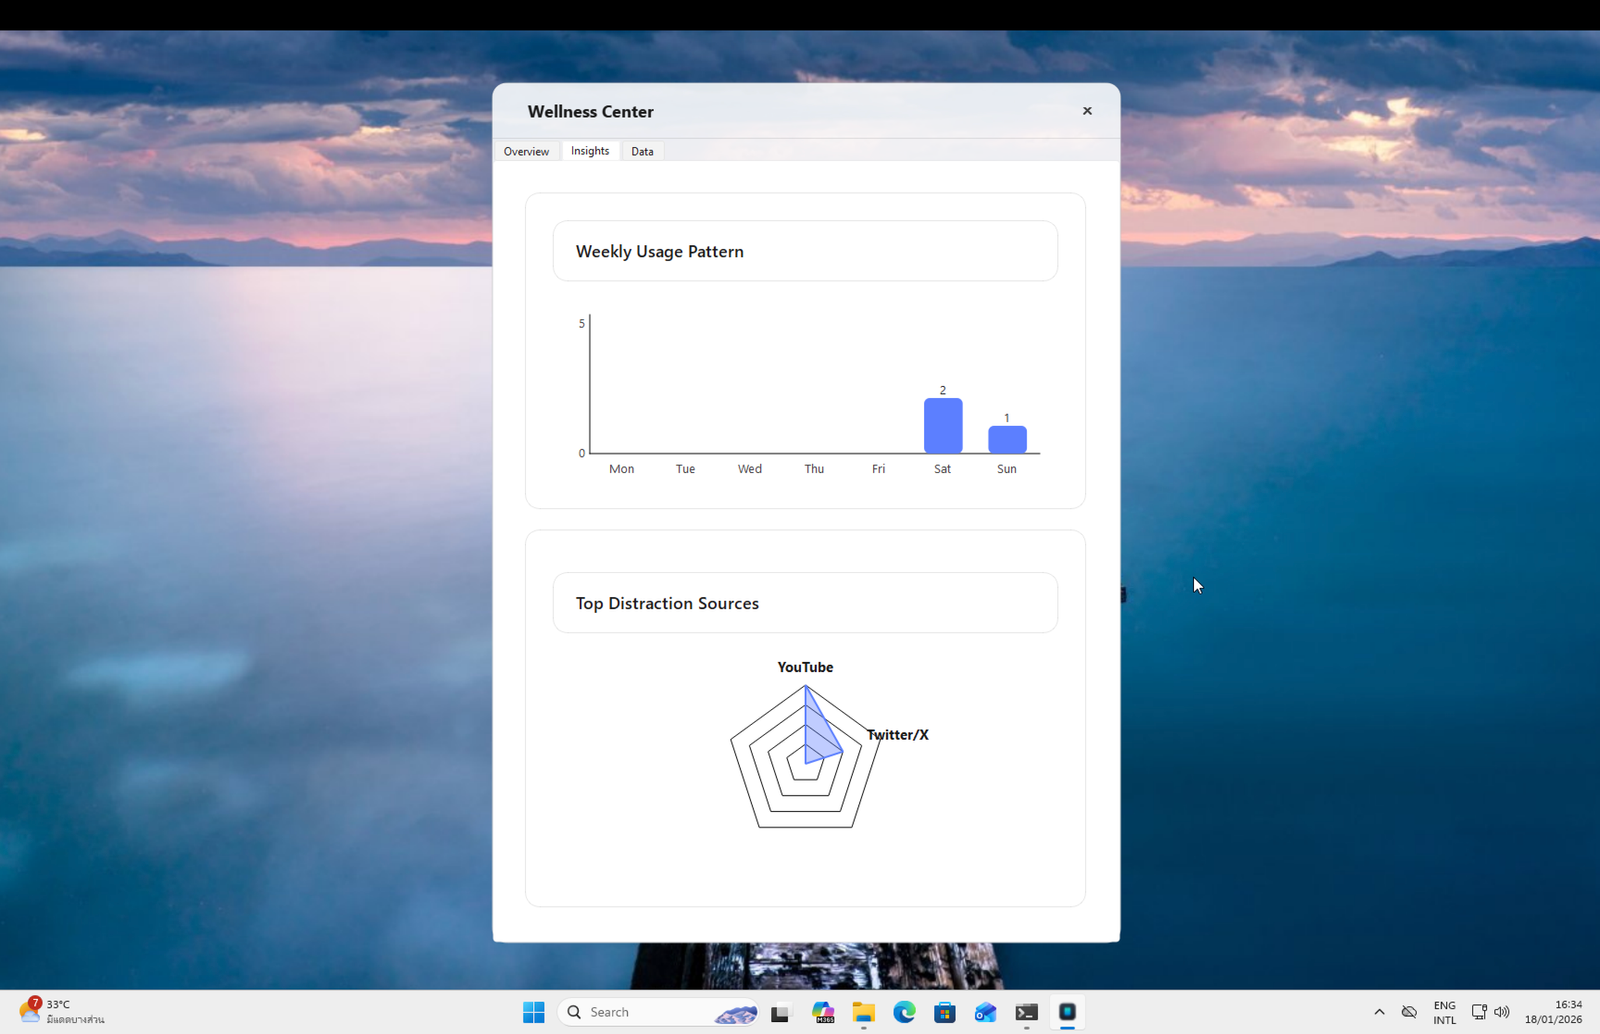Click the active Wellness Center taskbar icon

click(1068, 1012)
